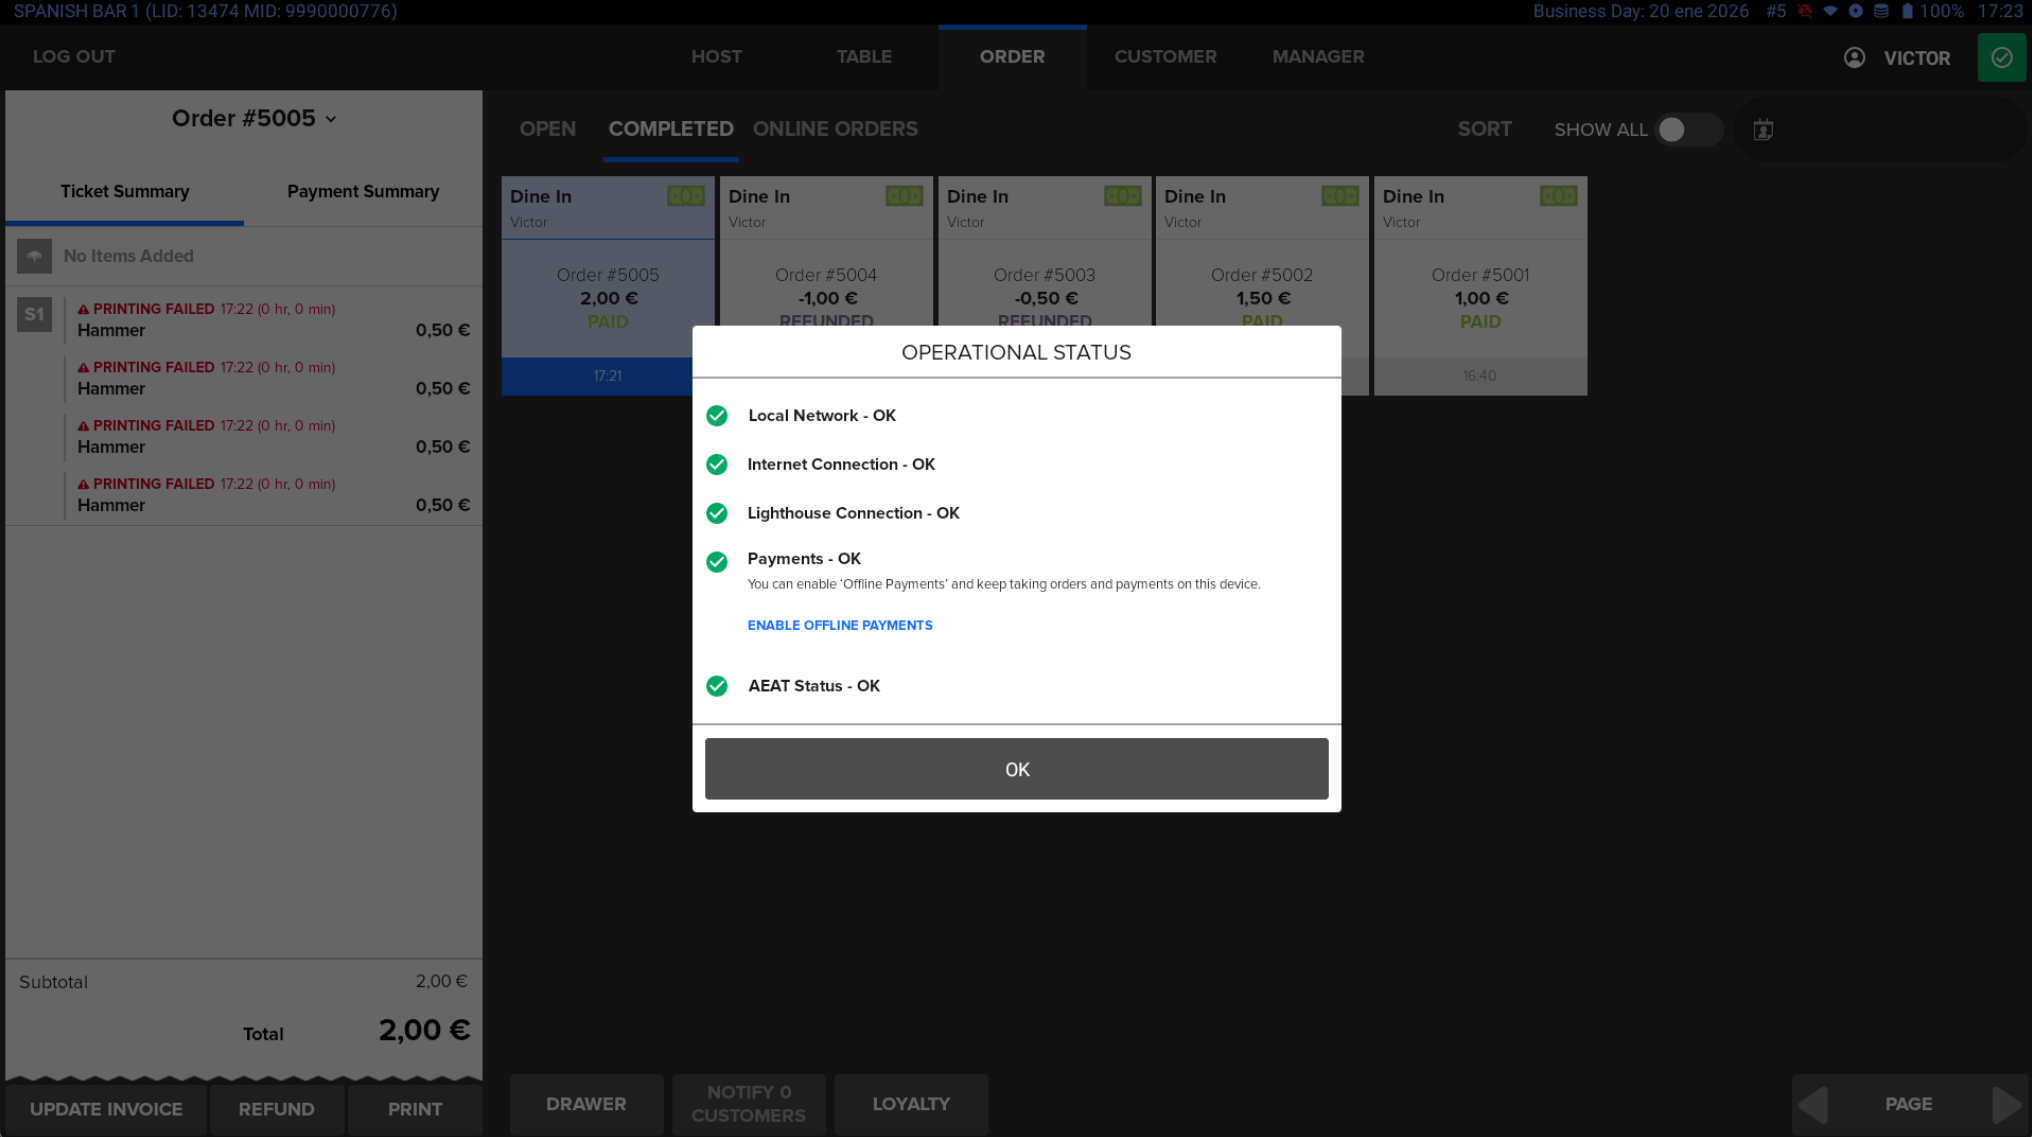Open the VICTOR user profile icon
The image size is (2032, 1137).
(x=1855, y=57)
